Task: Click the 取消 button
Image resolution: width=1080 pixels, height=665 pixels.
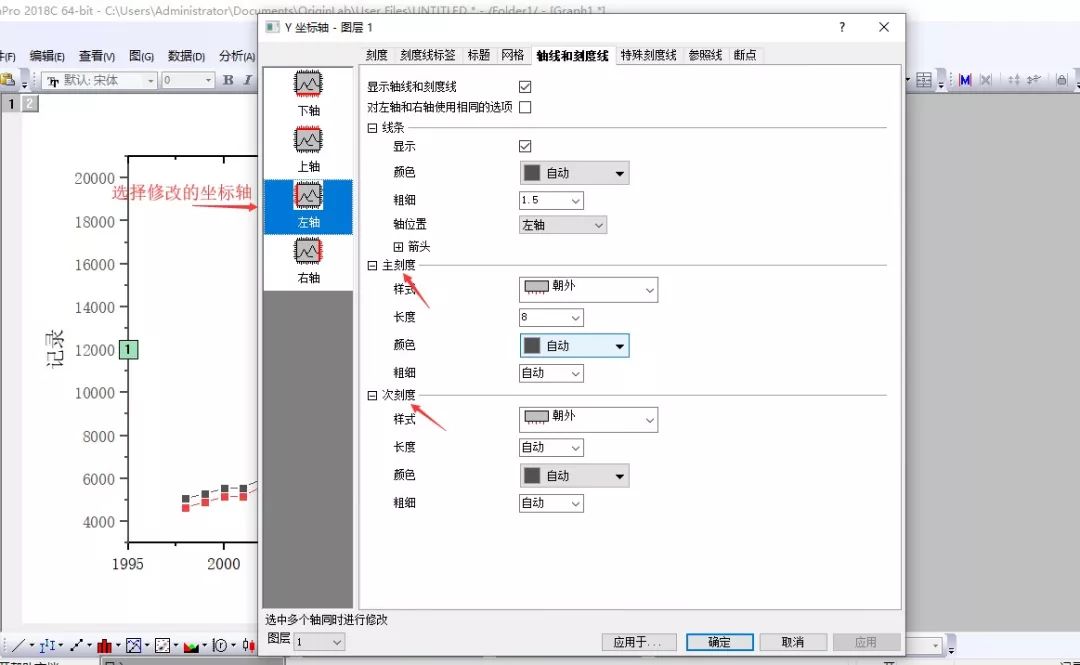Action: [x=793, y=642]
